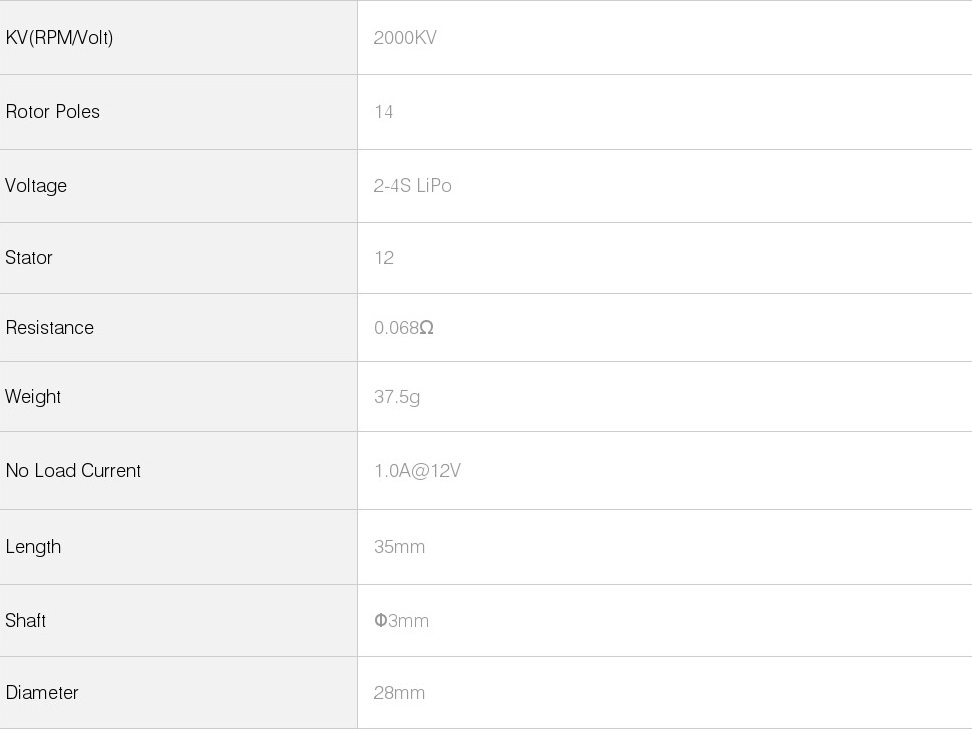Select the 37.5g weight value
972x729 pixels.
[x=397, y=397]
